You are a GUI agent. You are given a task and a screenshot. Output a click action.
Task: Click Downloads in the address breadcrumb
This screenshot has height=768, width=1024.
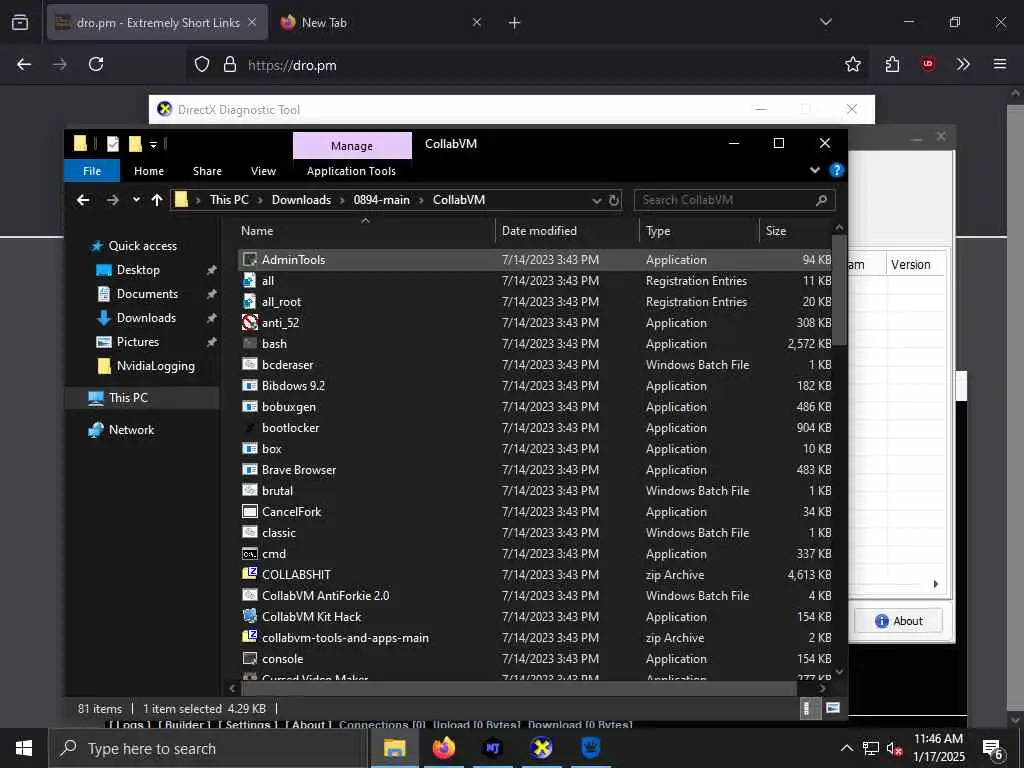[301, 200]
